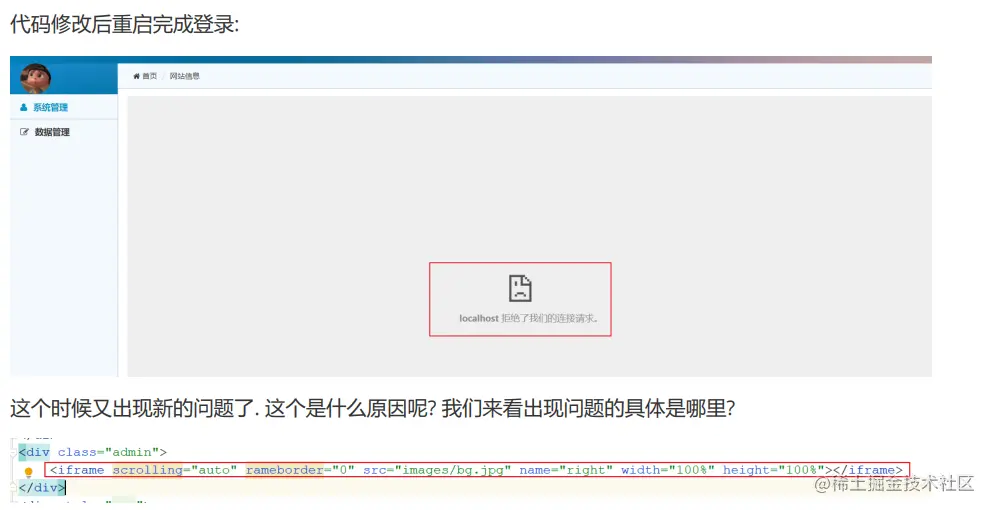This screenshot has width=991, height=510.
Task: Click the sad page error icon
Action: coord(520,288)
